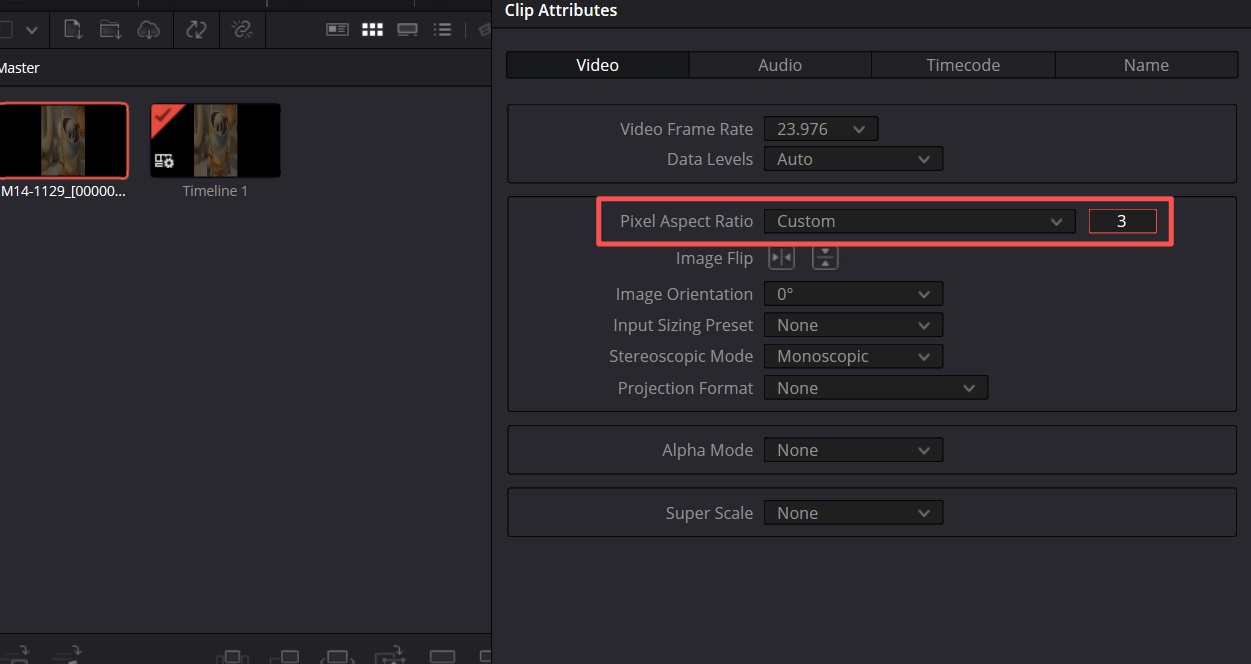
Task: Expand the Pixel Aspect Ratio dropdown
Action: (919, 221)
